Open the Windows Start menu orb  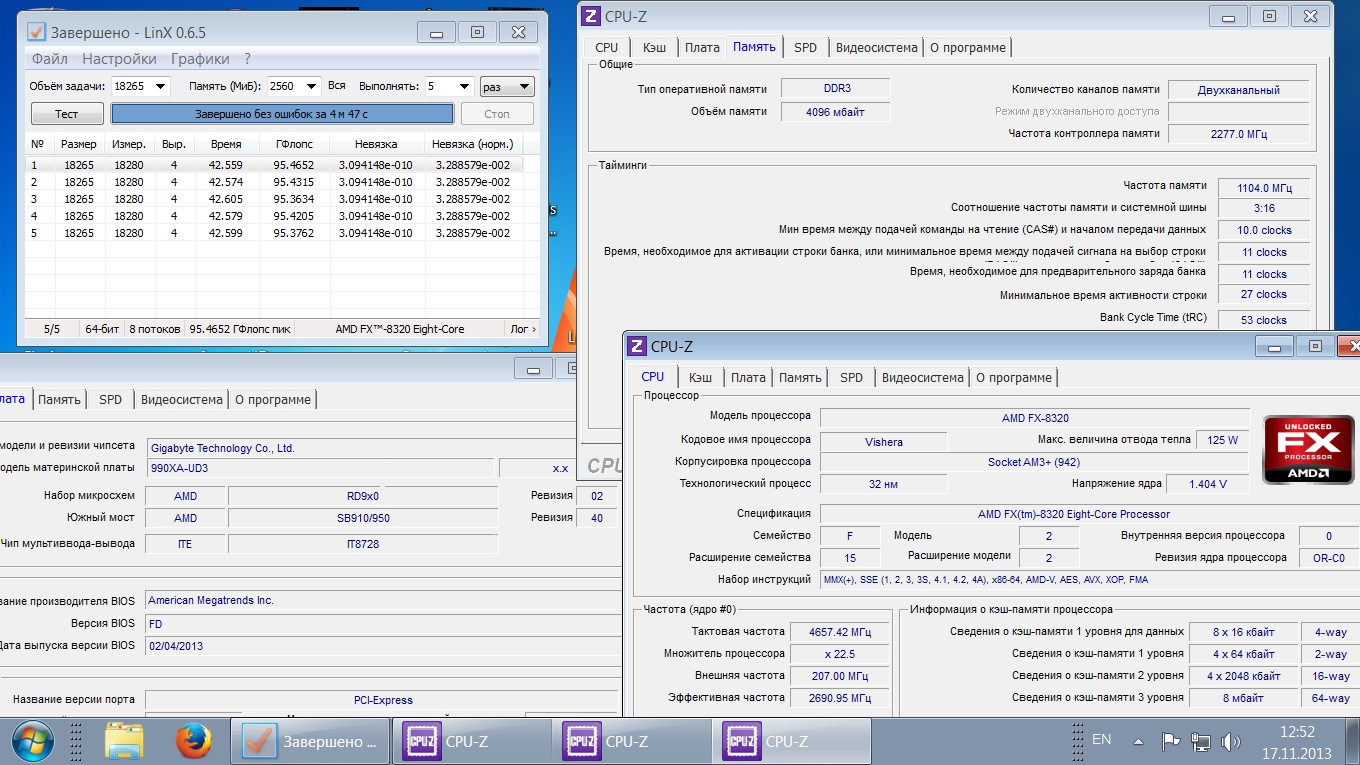coord(34,741)
